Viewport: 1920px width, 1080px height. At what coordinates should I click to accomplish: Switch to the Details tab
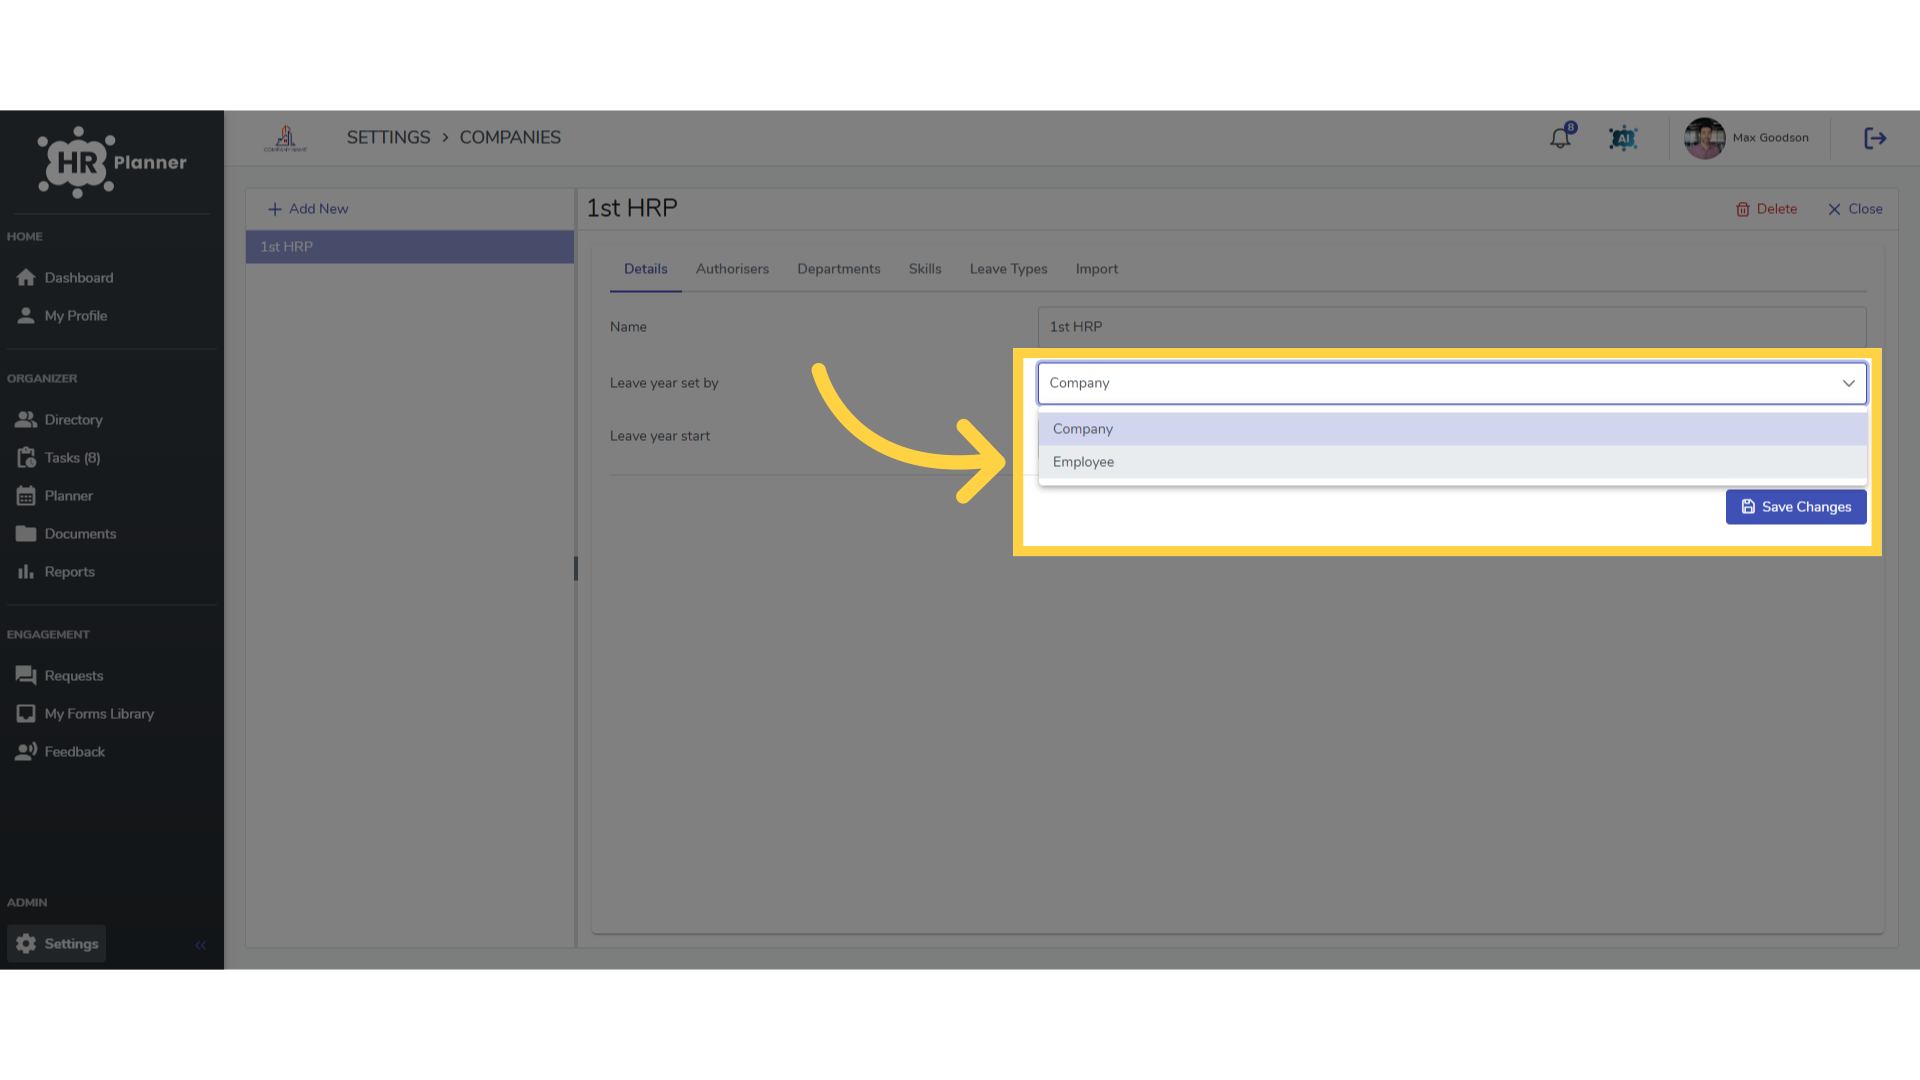tap(646, 269)
